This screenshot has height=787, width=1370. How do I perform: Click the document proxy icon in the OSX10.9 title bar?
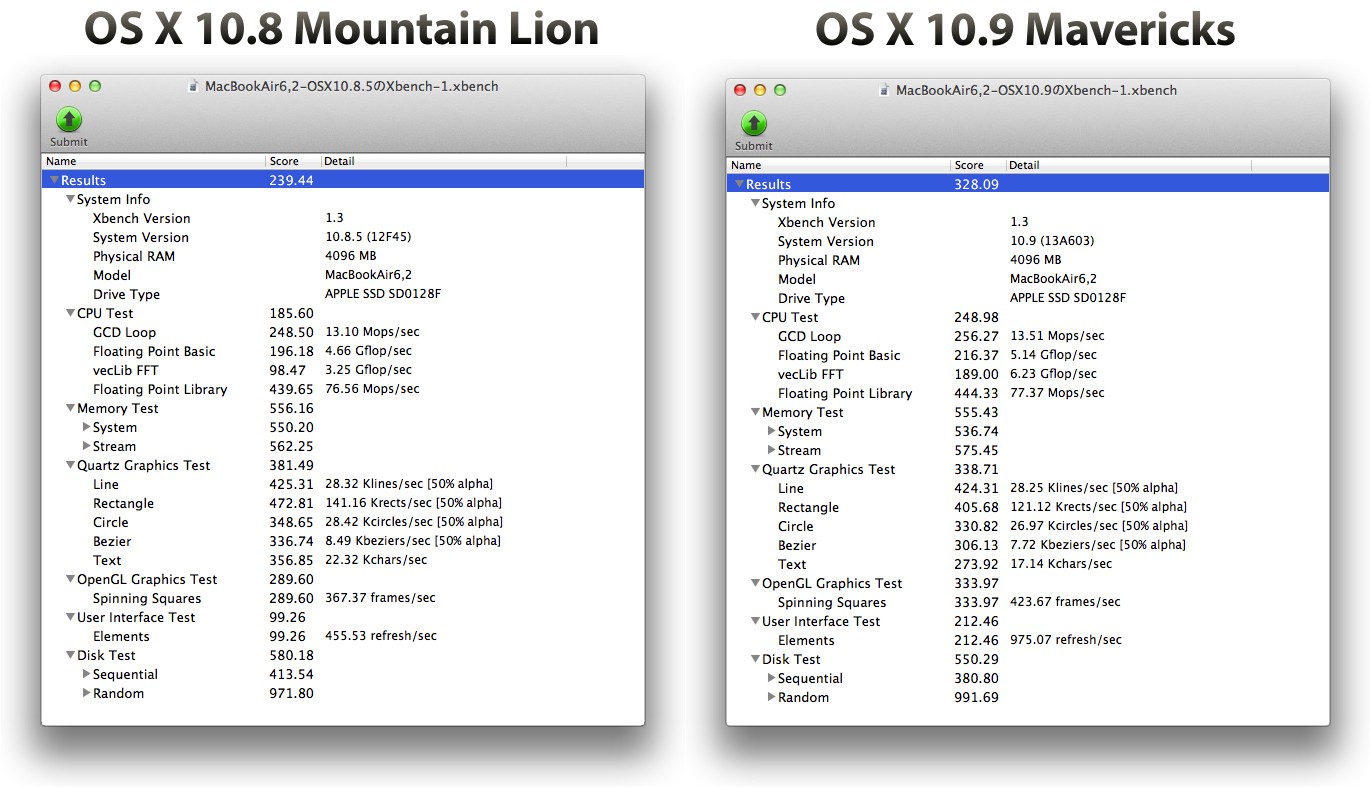pyautogui.click(x=884, y=90)
